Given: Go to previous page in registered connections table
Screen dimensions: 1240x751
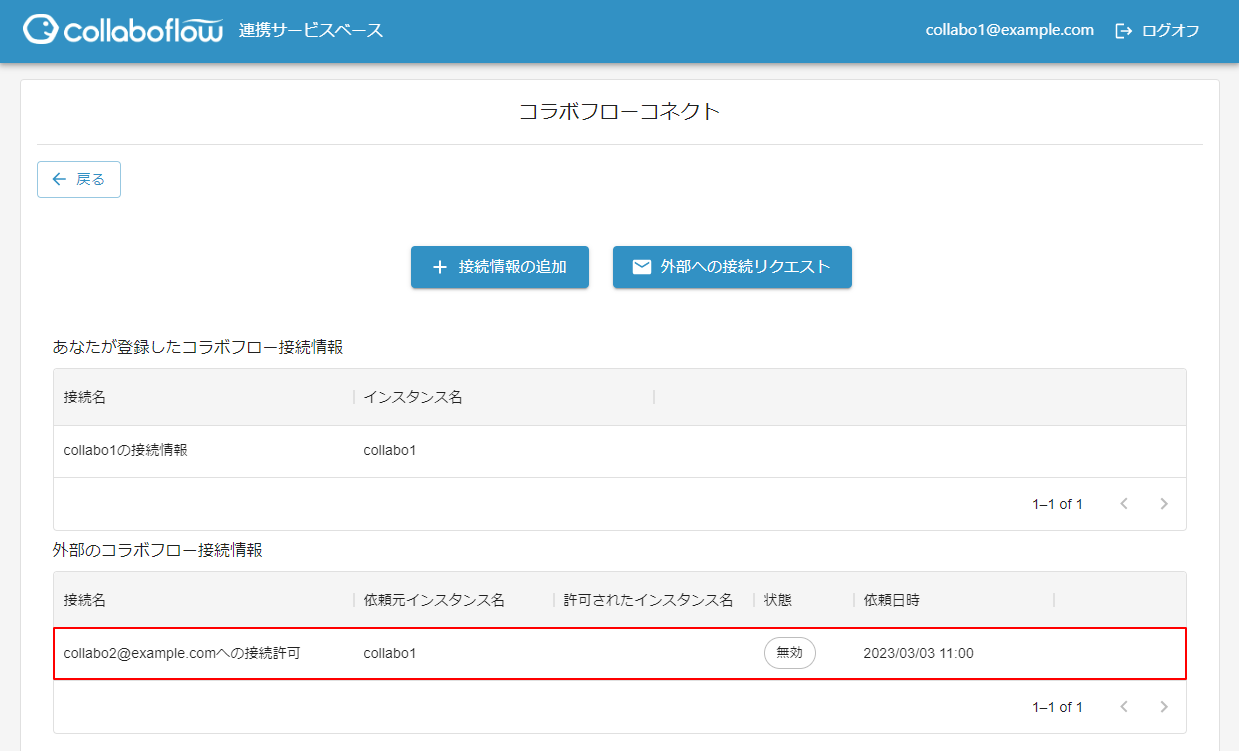Looking at the screenshot, I should (x=1124, y=504).
